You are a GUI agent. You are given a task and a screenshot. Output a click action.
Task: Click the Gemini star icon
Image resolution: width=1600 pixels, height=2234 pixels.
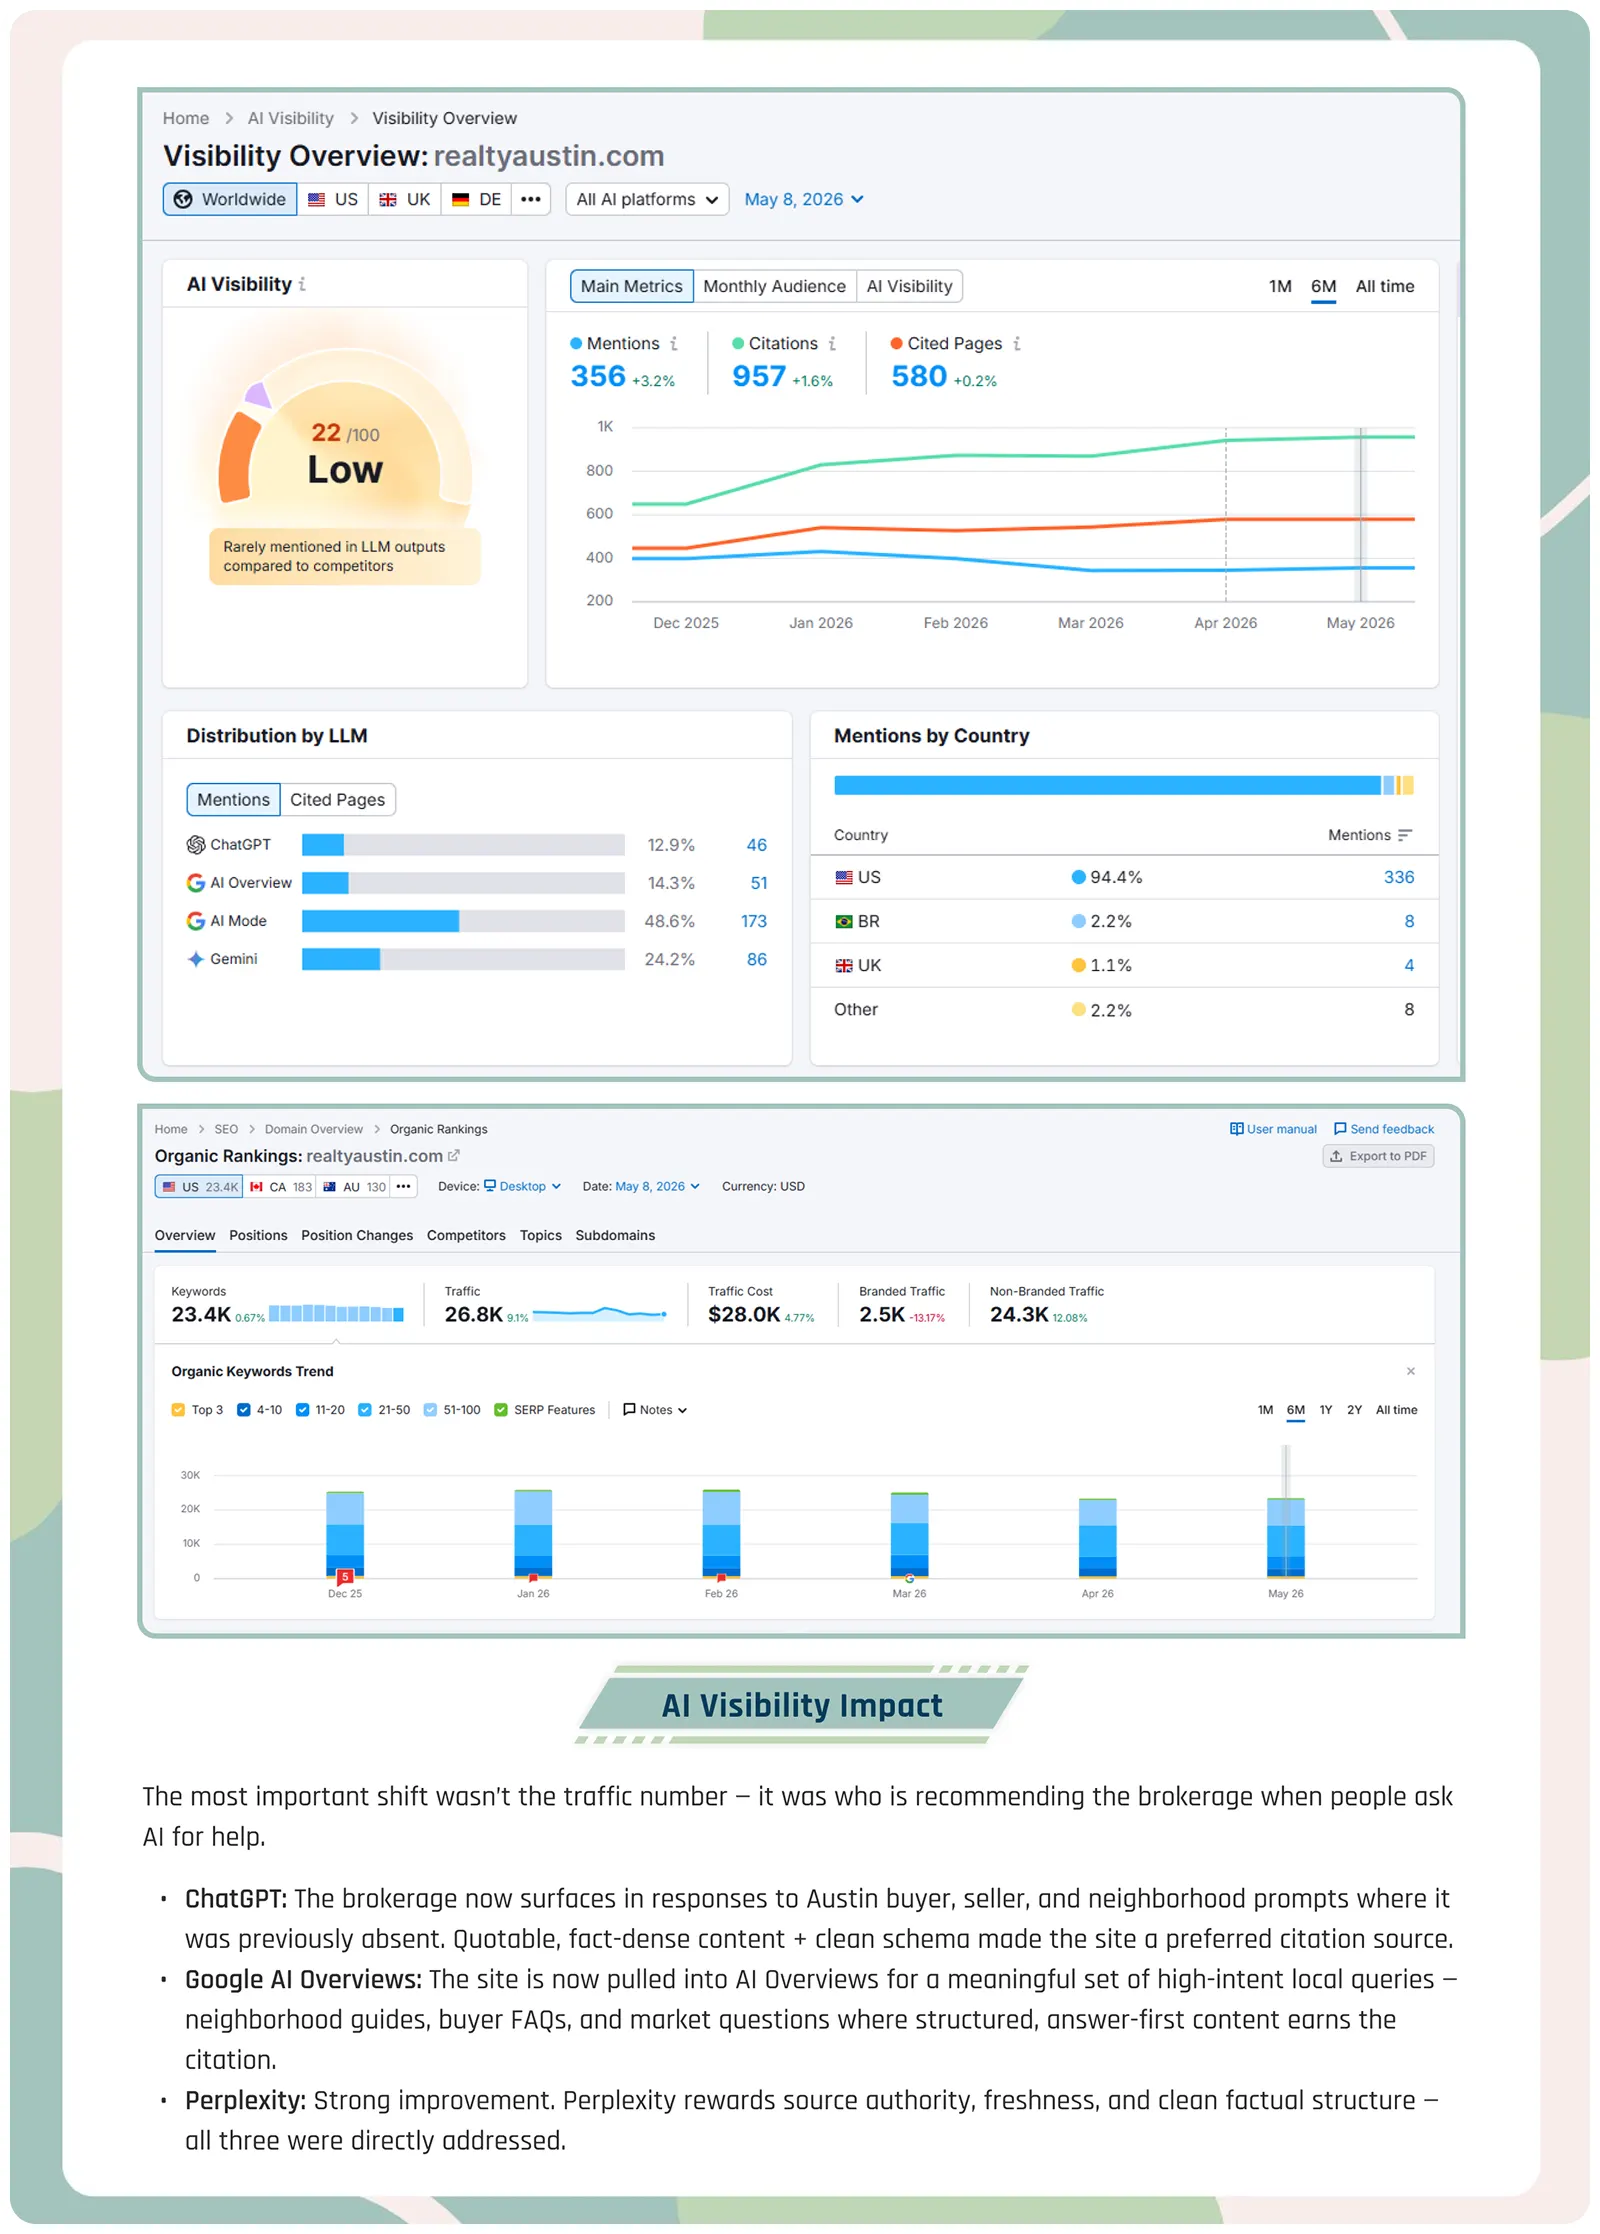pos(196,959)
